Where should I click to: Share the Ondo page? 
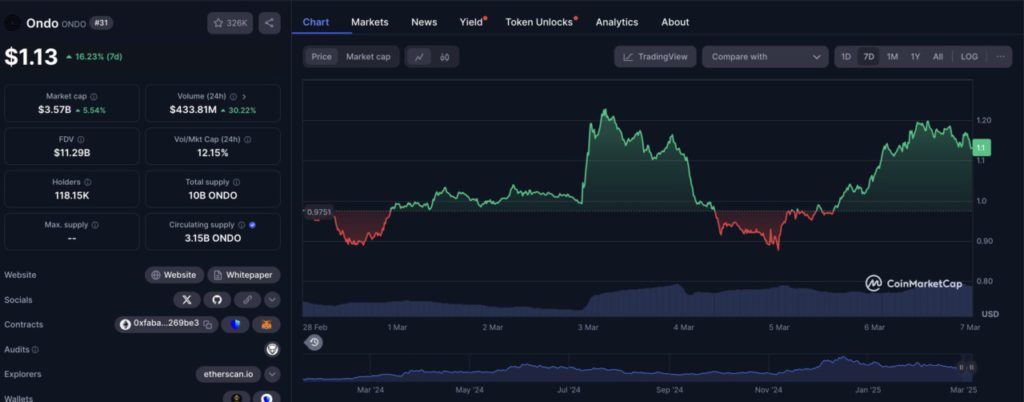(269, 23)
